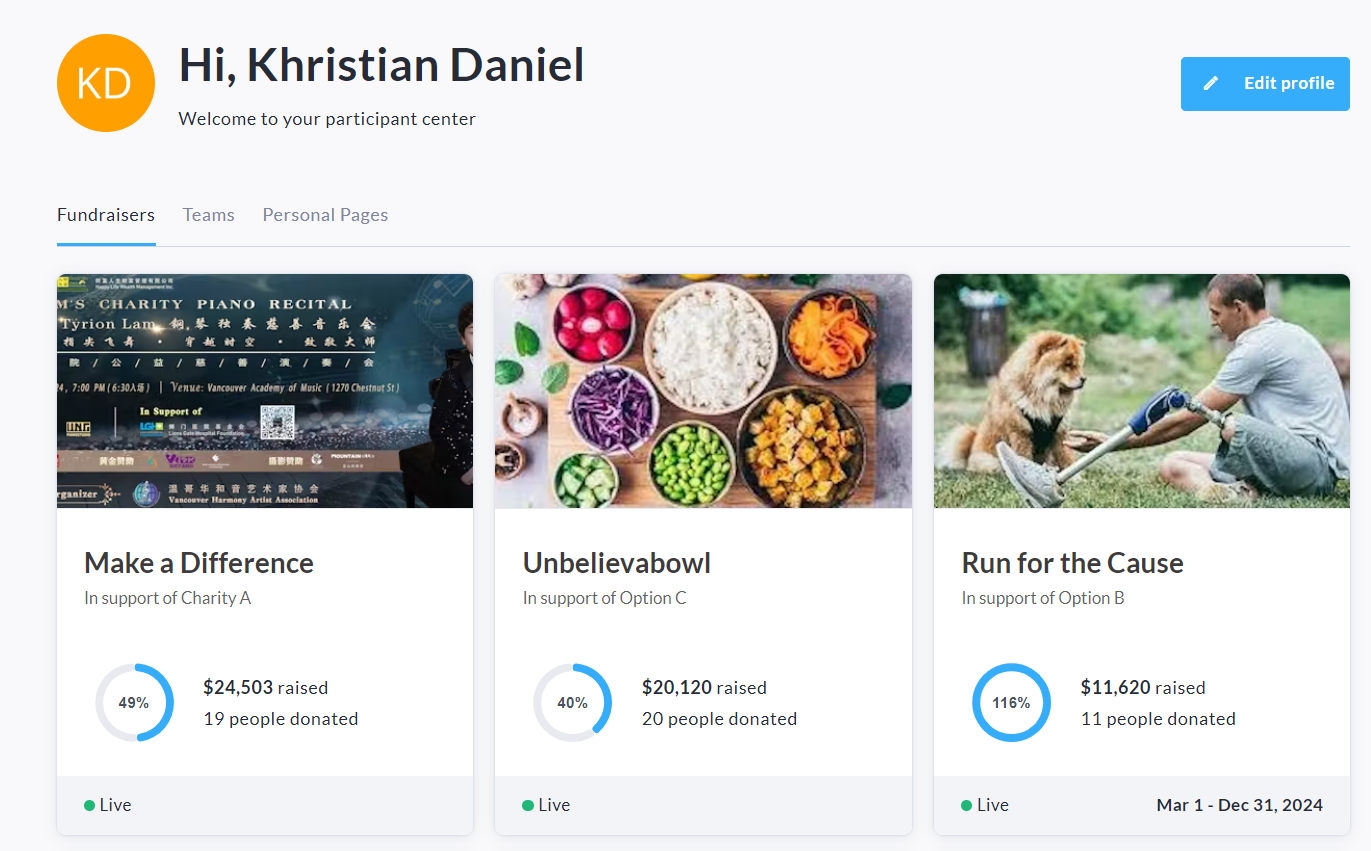
Task: Open the Run for the Cause title
Action: tap(1072, 563)
